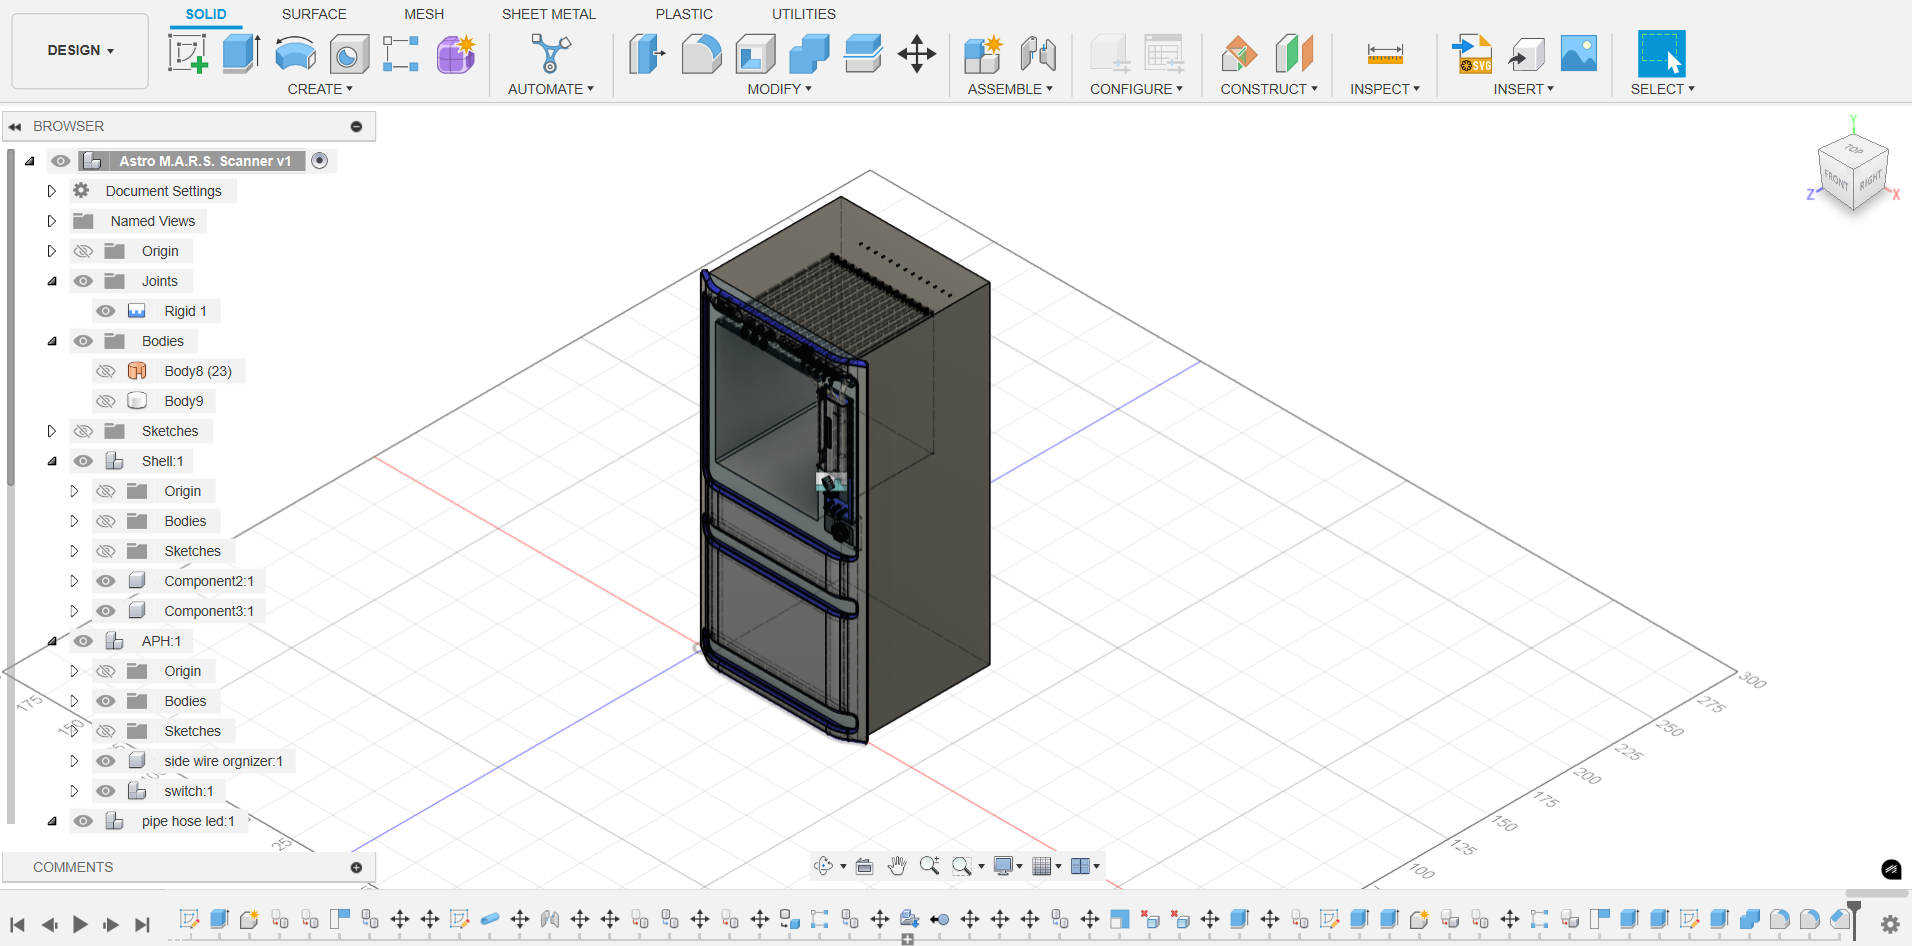Open the Orbit navigation tool

(x=824, y=866)
